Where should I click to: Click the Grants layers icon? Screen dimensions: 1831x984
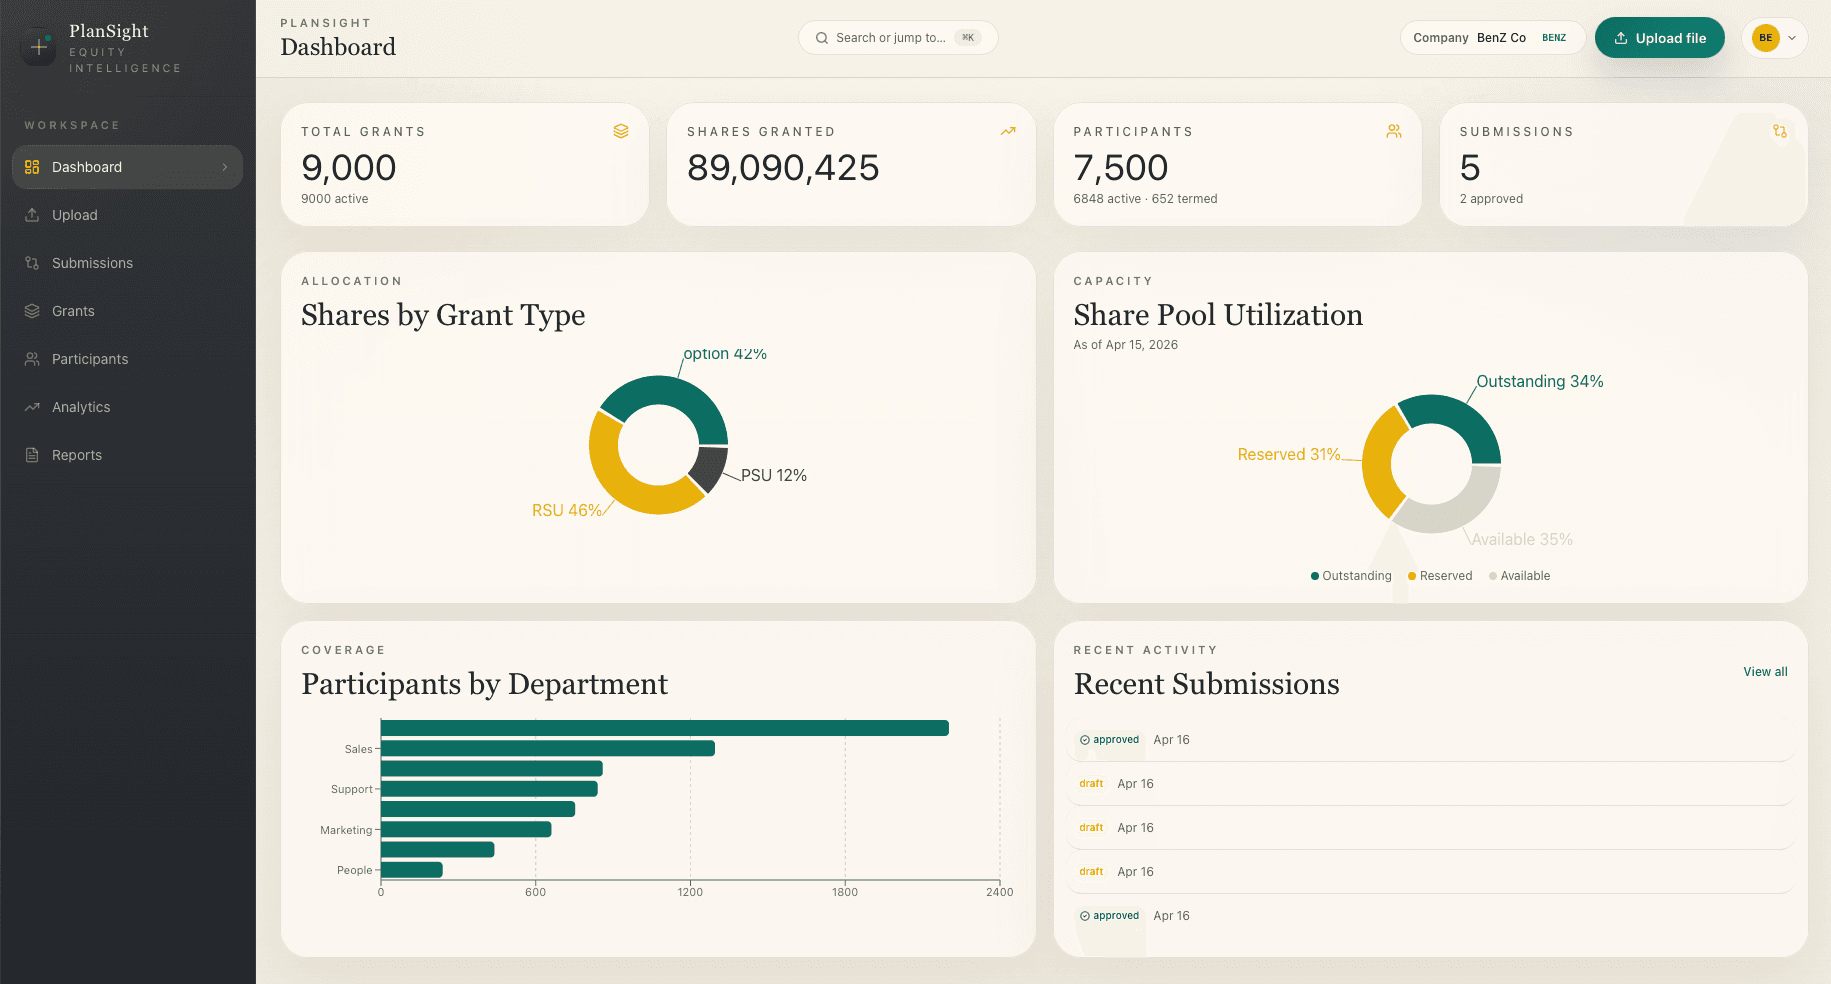coord(31,311)
